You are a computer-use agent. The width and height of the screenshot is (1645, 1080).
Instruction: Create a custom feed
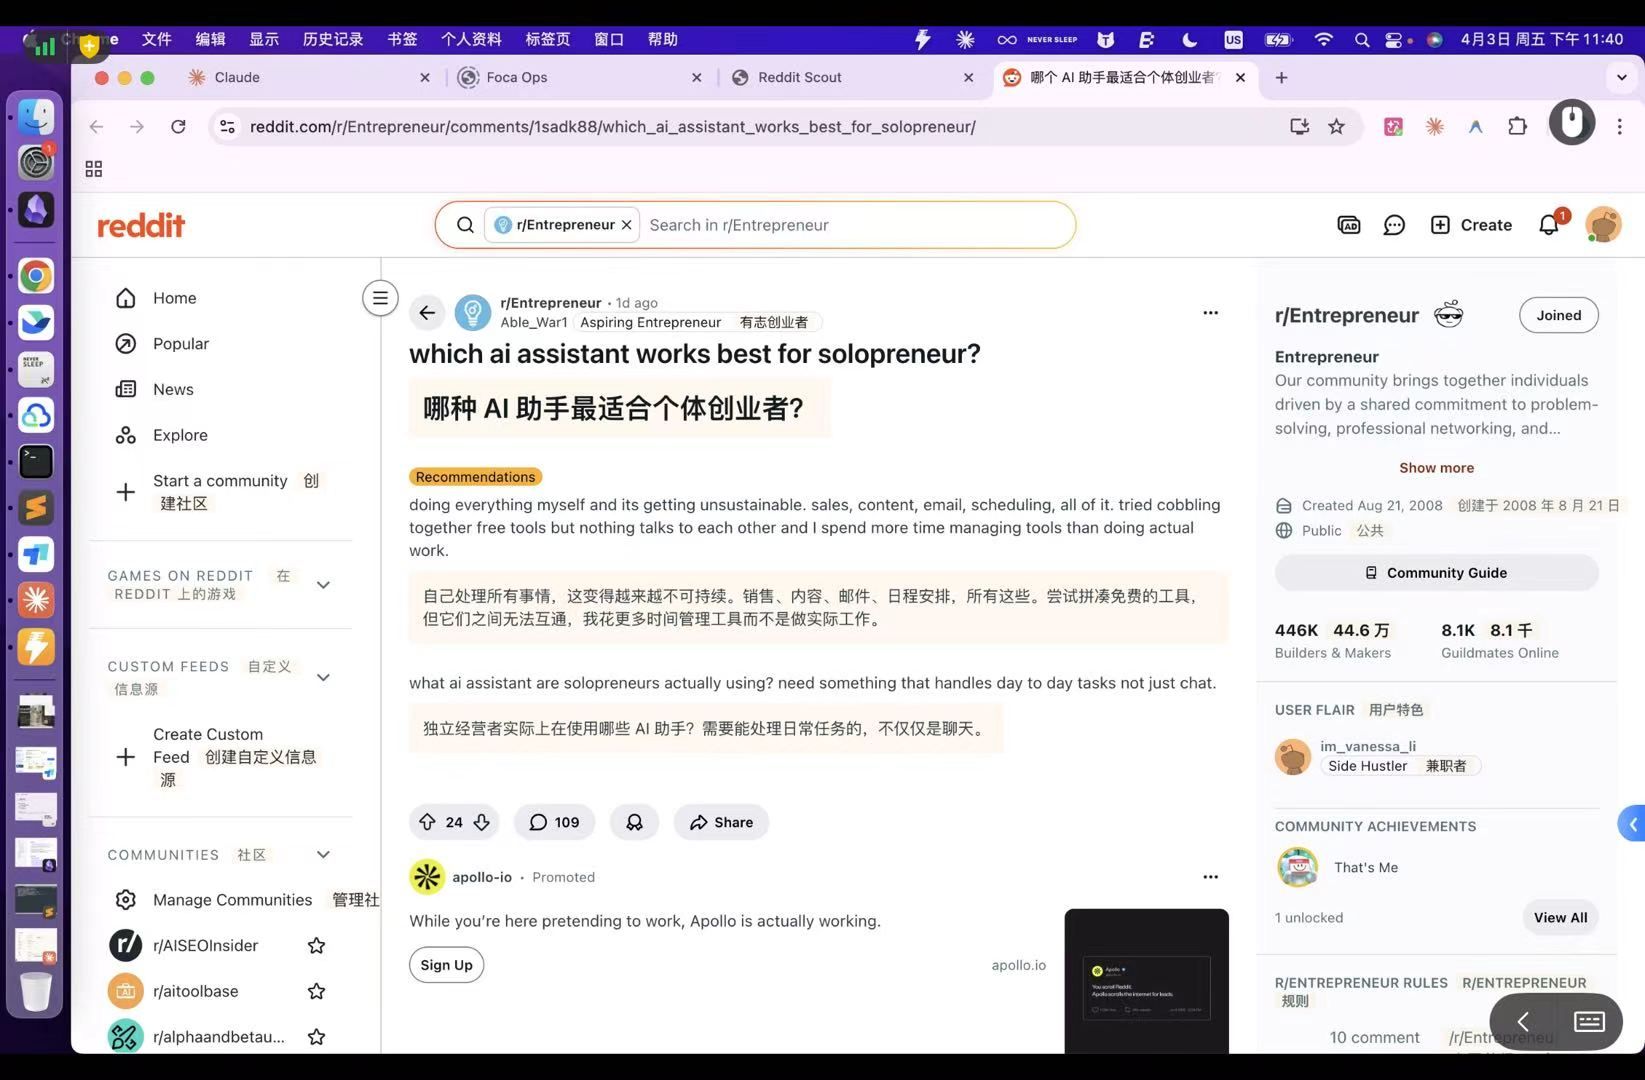pos(219,757)
